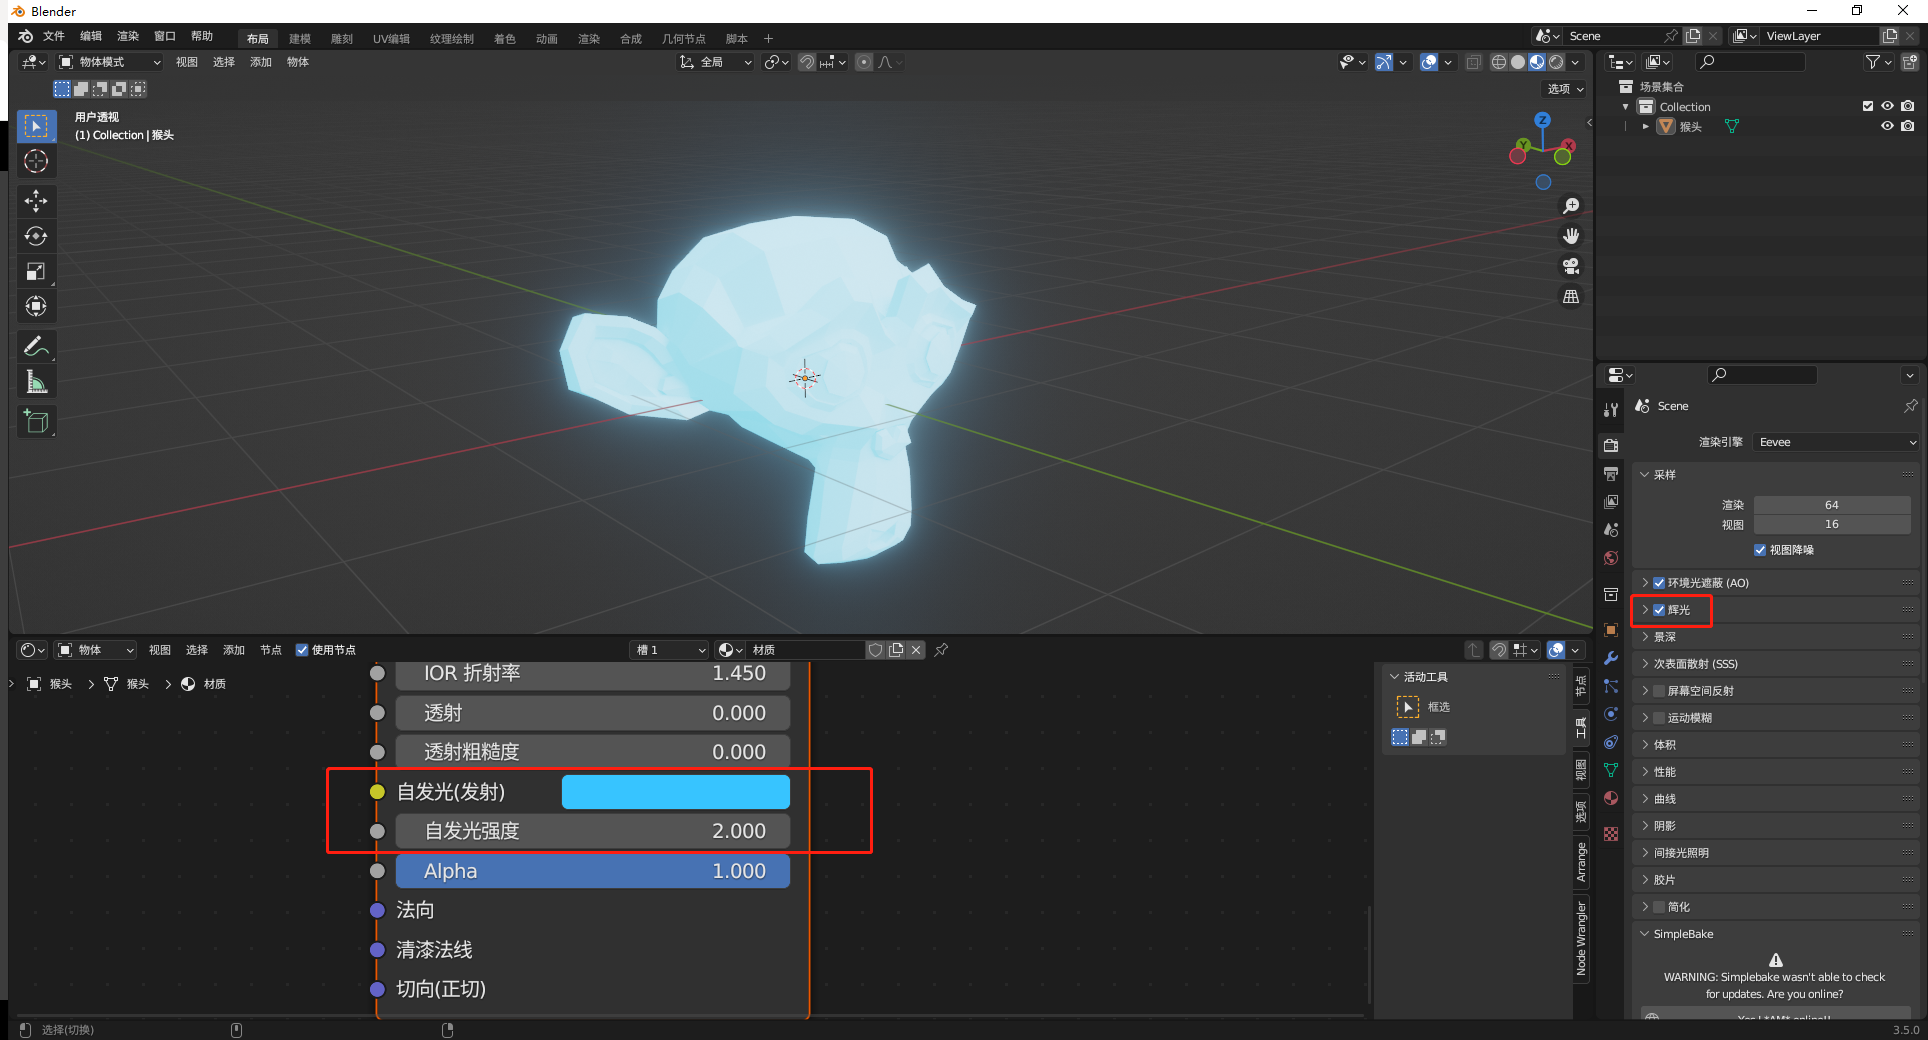1928x1040 pixels.
Task: Activate the 3D cursor tool
Action: [36, 161]
